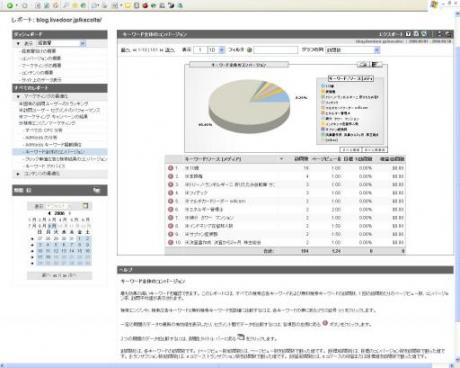Click the right button below the pie chart legend
This screenshot has height=368, width=460.
pyautogui.click(x=374, y=150)
